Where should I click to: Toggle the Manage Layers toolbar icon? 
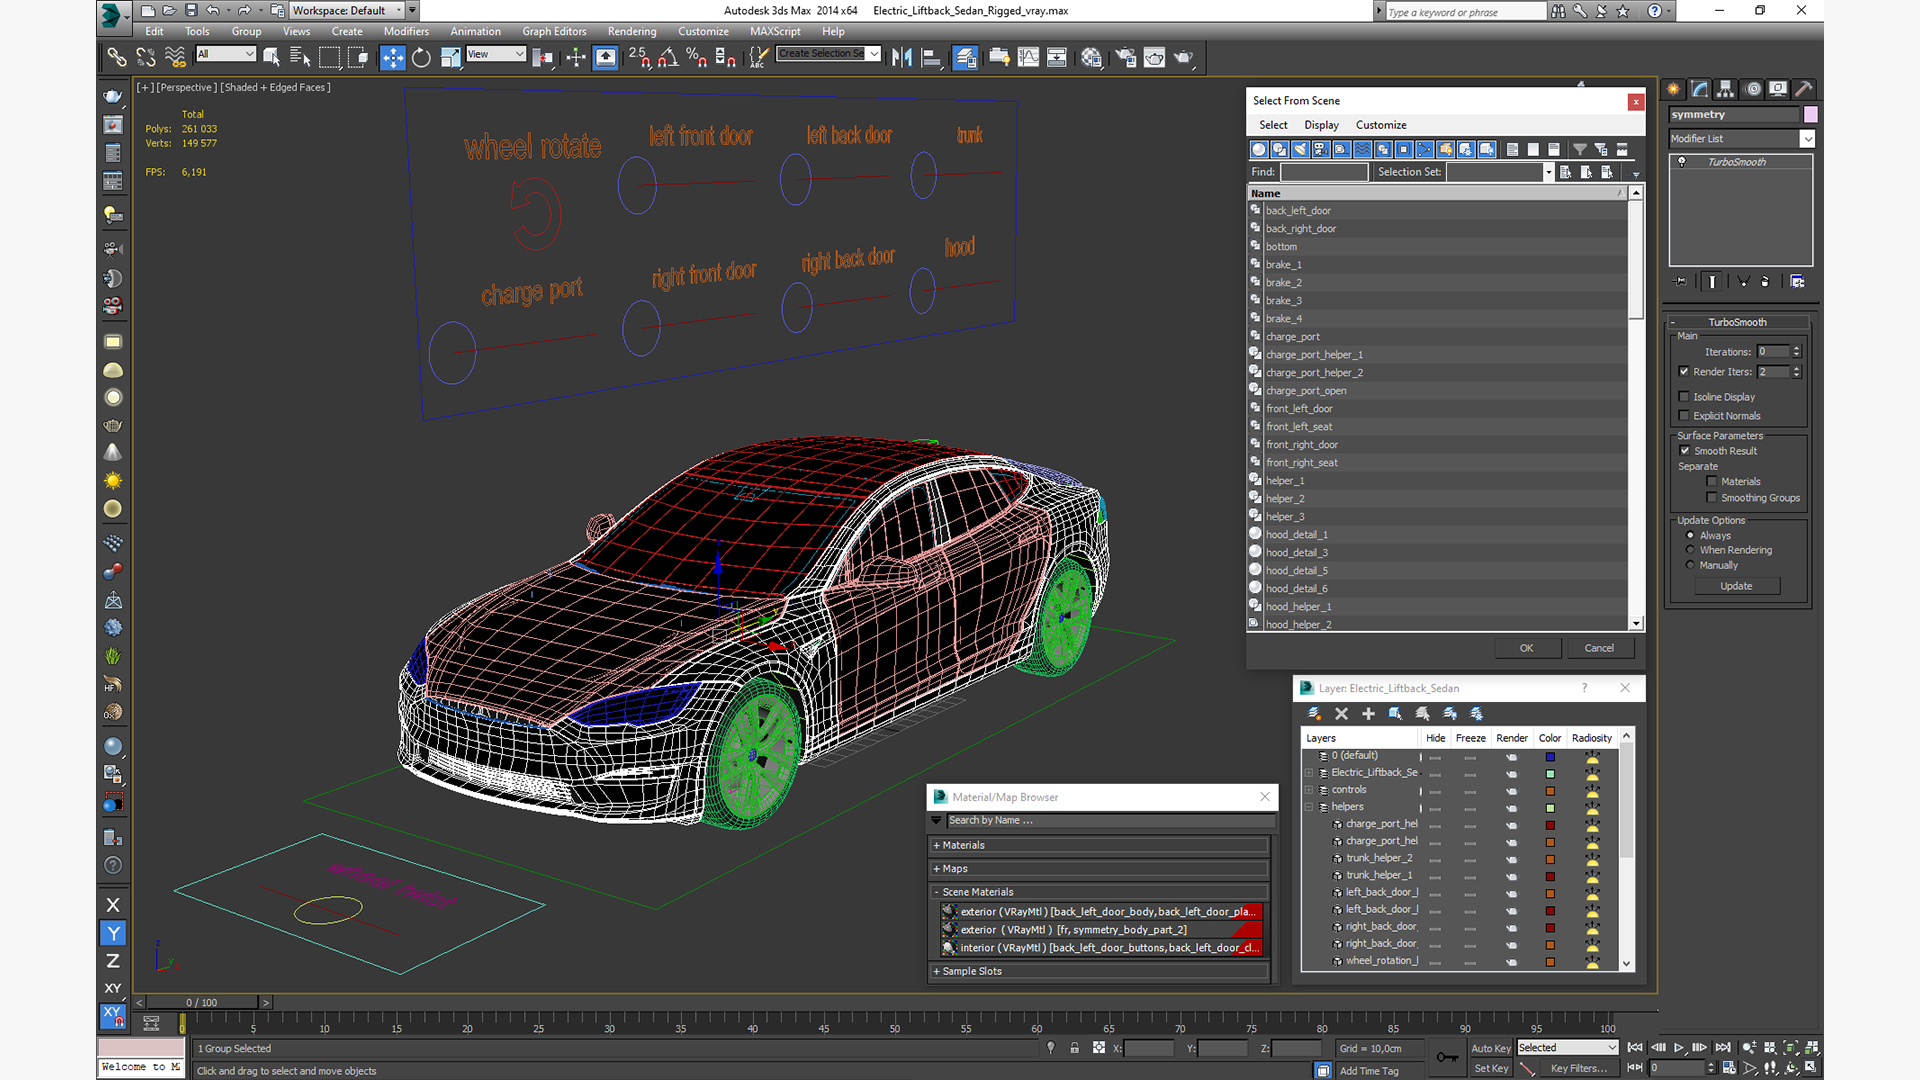(x=965, y=57)
